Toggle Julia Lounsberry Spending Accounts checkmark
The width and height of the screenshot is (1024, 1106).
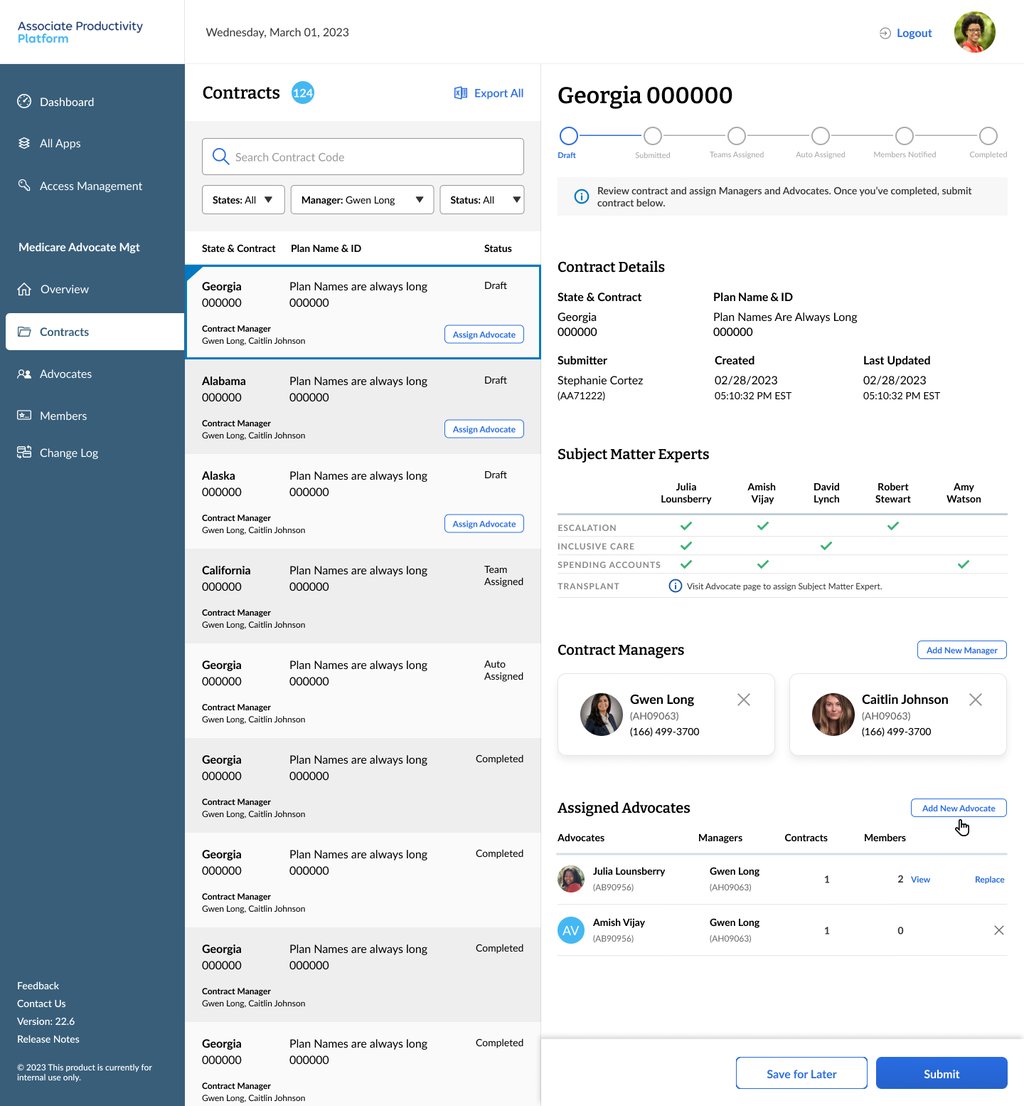coord(685,564)
